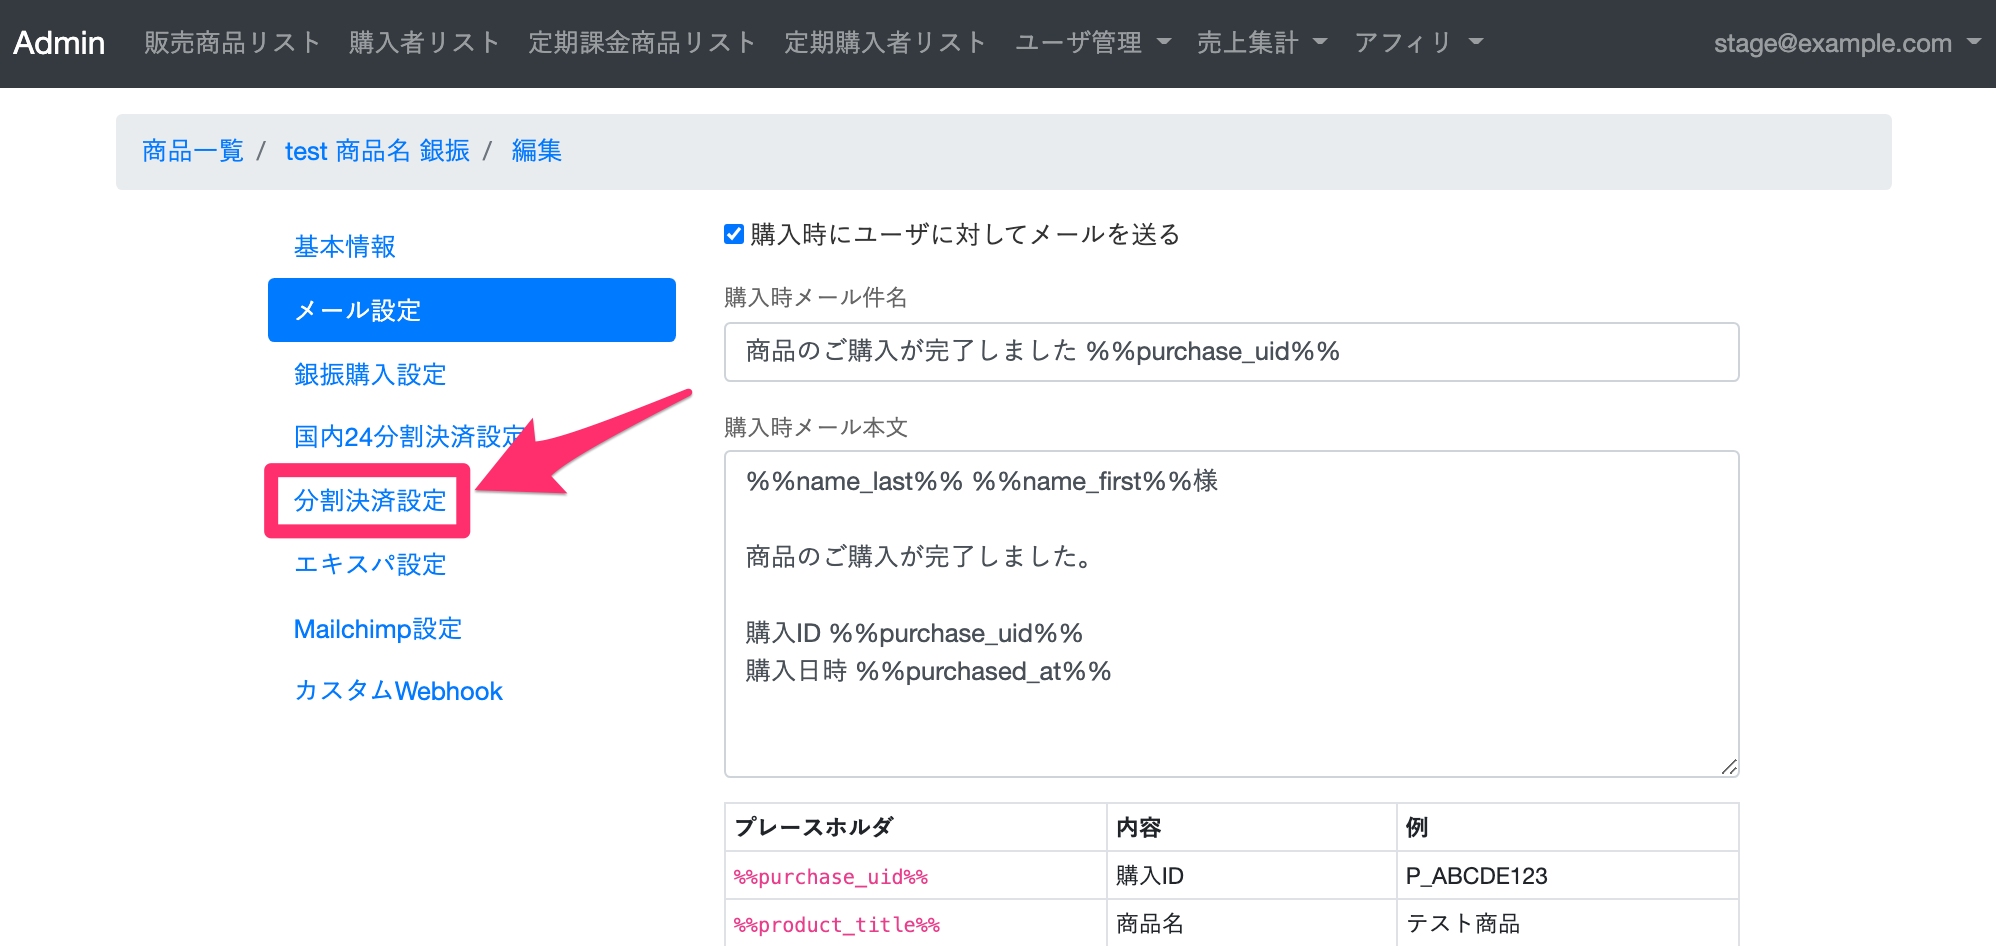Open the 売上集計 dropdown menu

1261,43
